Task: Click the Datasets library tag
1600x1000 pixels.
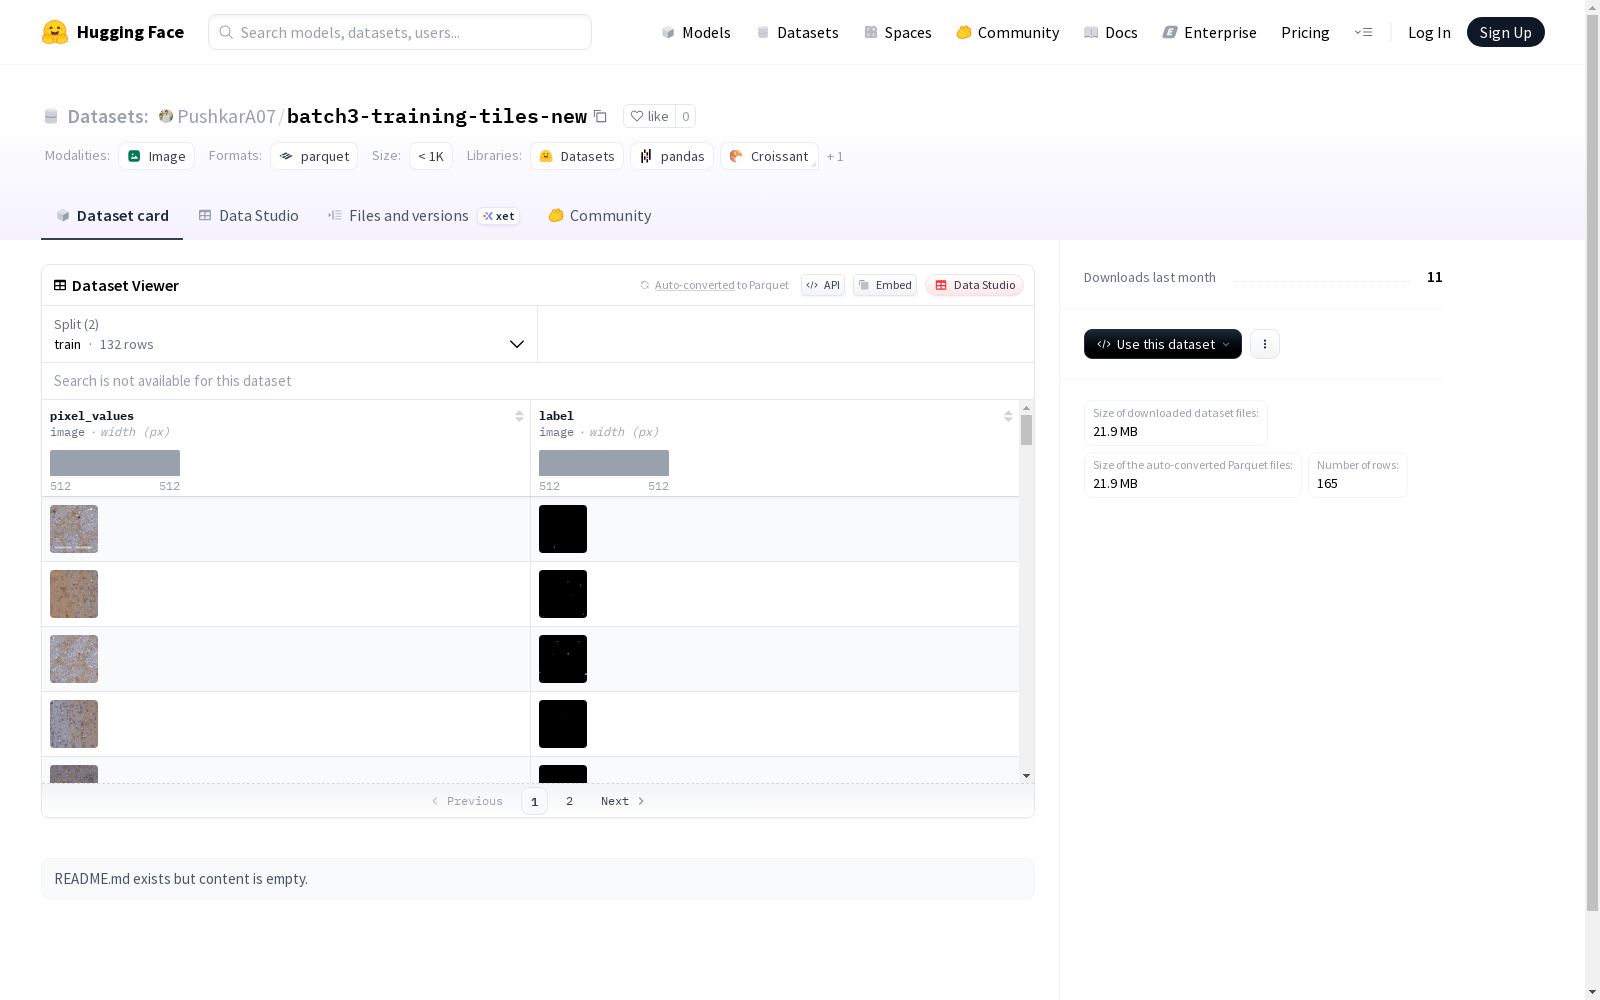Action: [x=577, y=156]
